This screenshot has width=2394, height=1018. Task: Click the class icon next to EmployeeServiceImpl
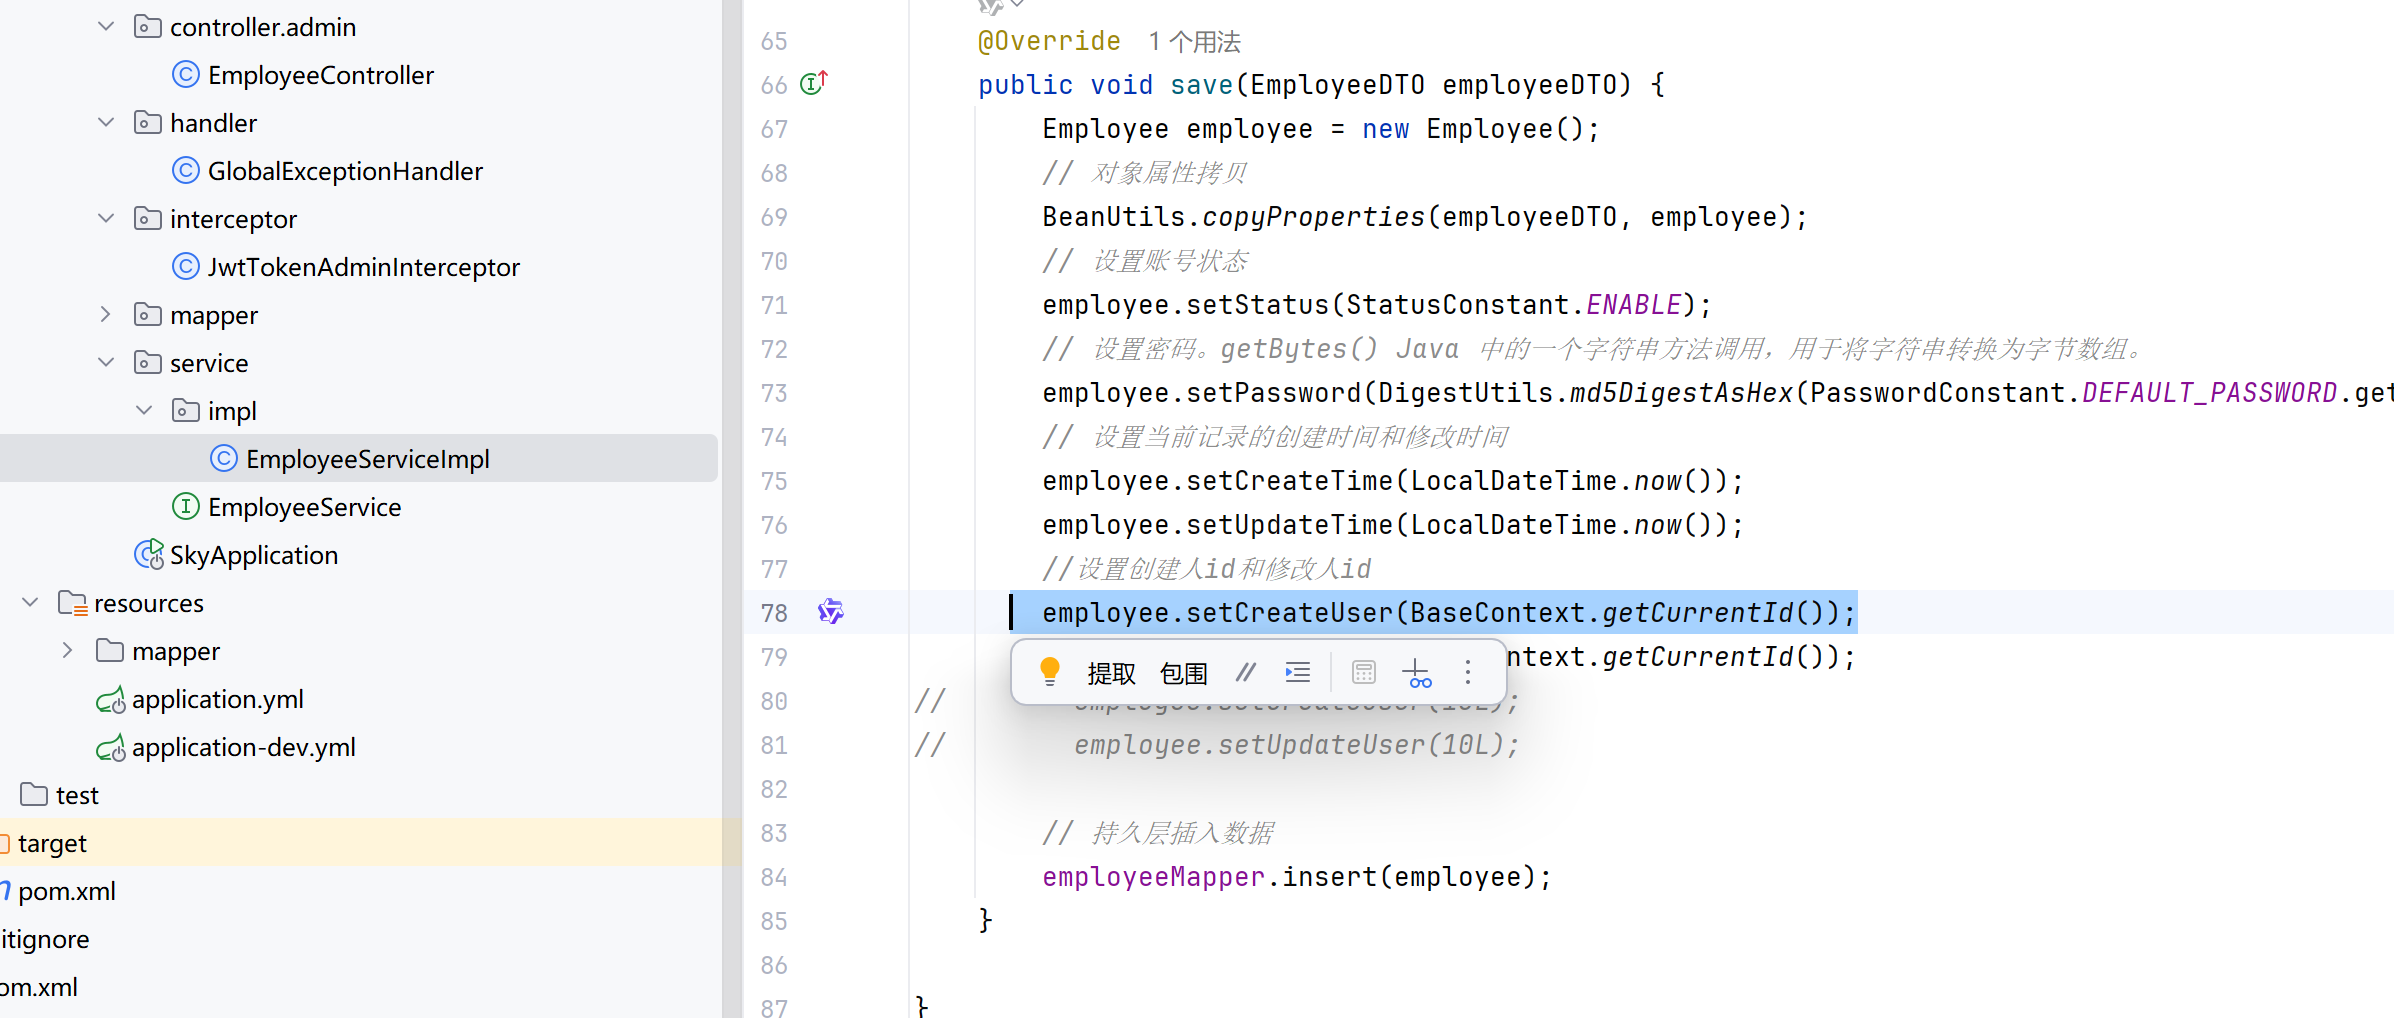coord(224,459)
